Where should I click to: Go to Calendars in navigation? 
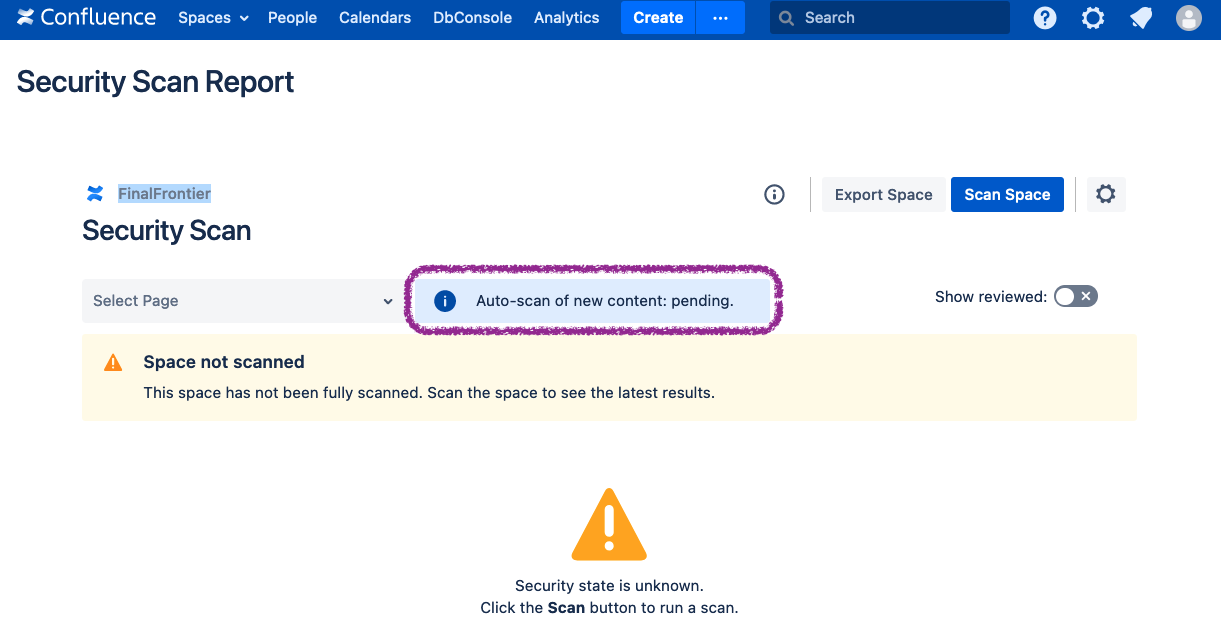click(375, 18)
